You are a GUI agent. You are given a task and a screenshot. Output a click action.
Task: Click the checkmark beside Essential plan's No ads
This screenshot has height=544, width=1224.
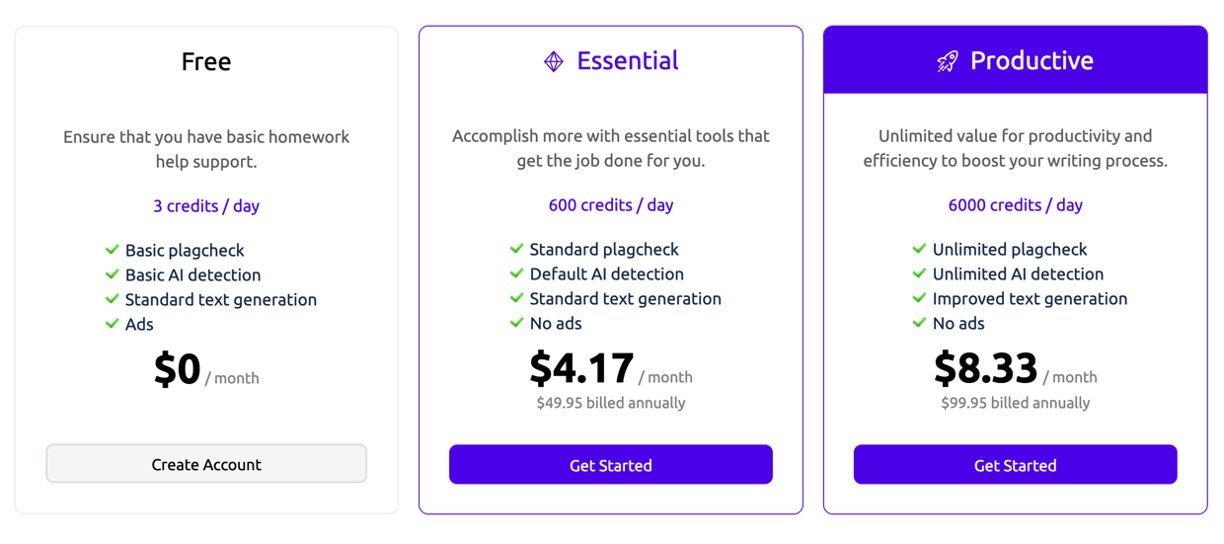(x=517, y=323)
